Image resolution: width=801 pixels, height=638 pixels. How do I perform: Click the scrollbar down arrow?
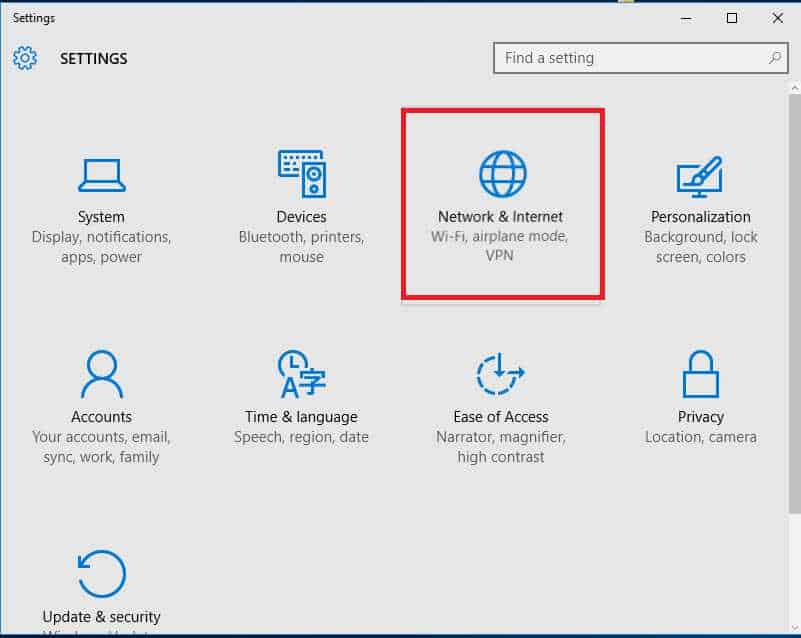(794, 625)
